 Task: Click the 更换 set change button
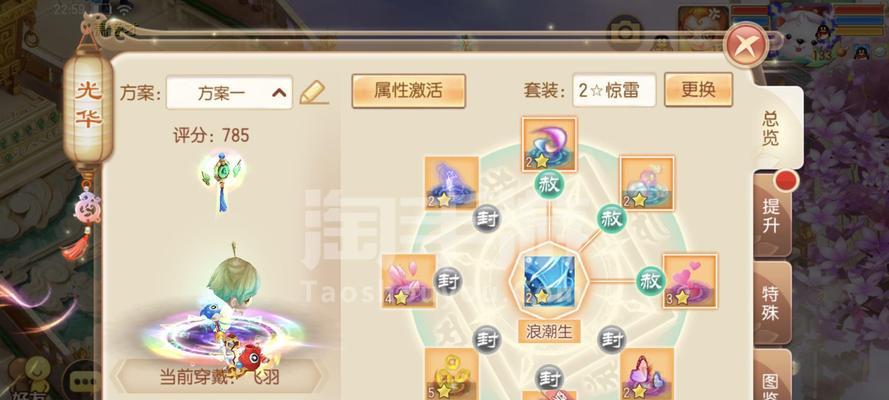(x=698, y=90)
